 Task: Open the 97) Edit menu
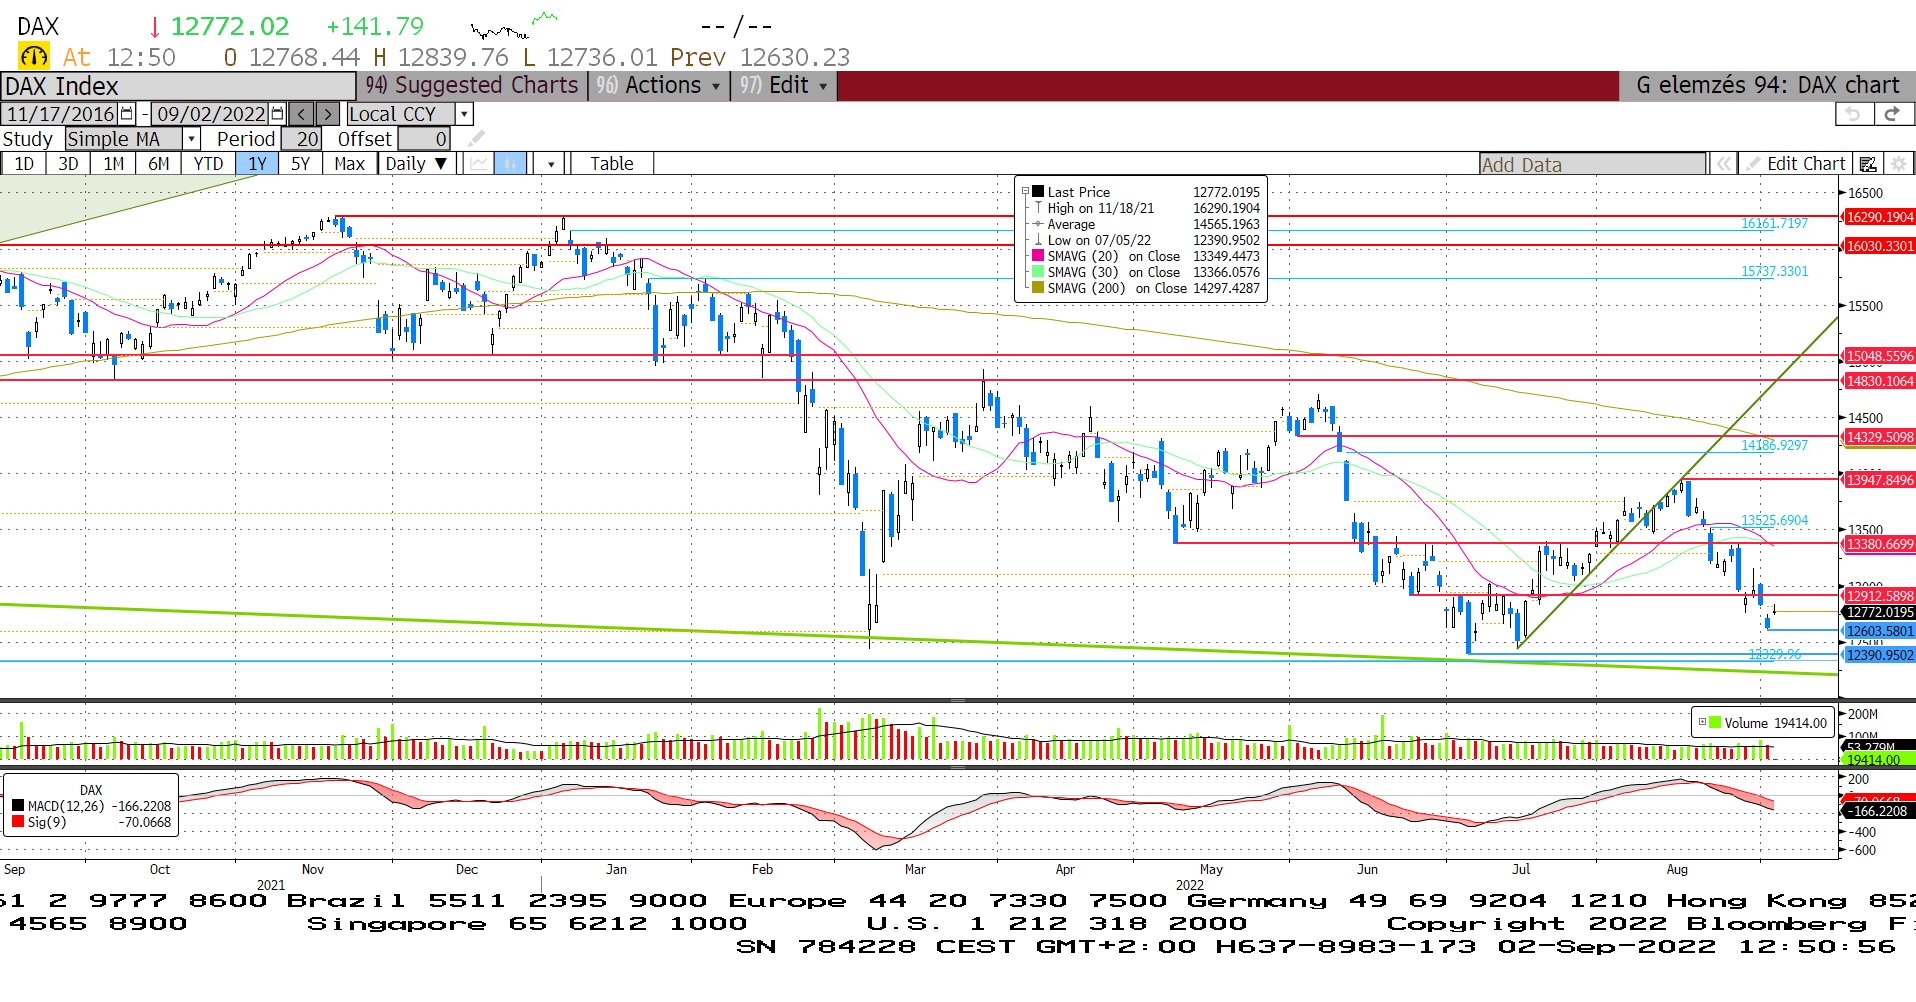pos(783,86)
